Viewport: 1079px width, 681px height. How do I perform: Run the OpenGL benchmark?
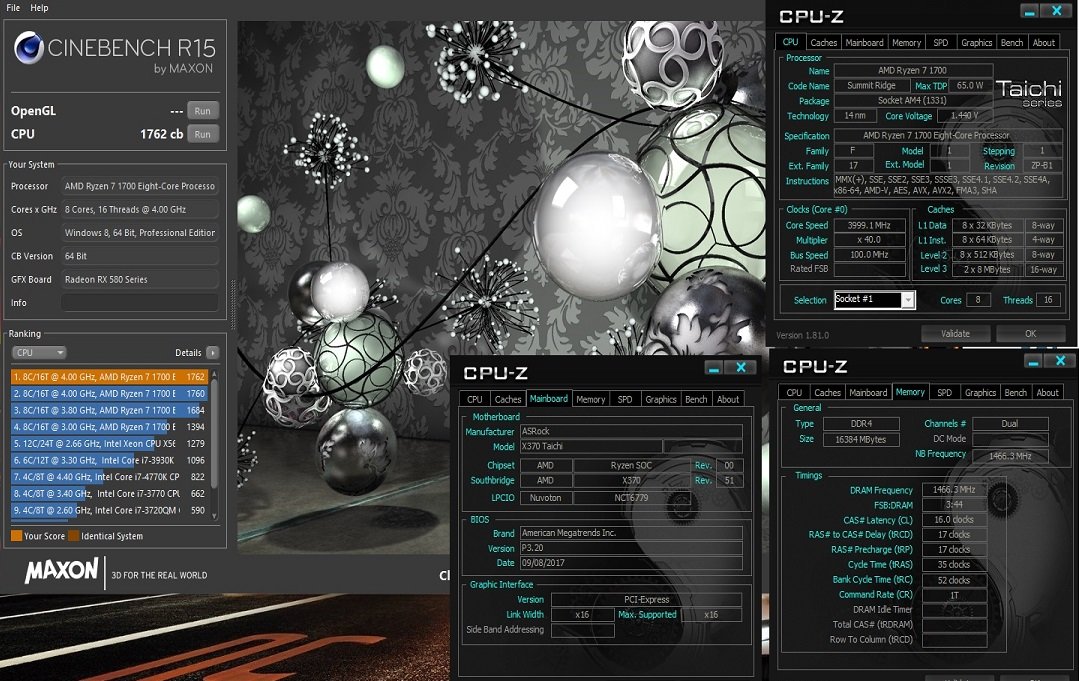coord(202,111)
